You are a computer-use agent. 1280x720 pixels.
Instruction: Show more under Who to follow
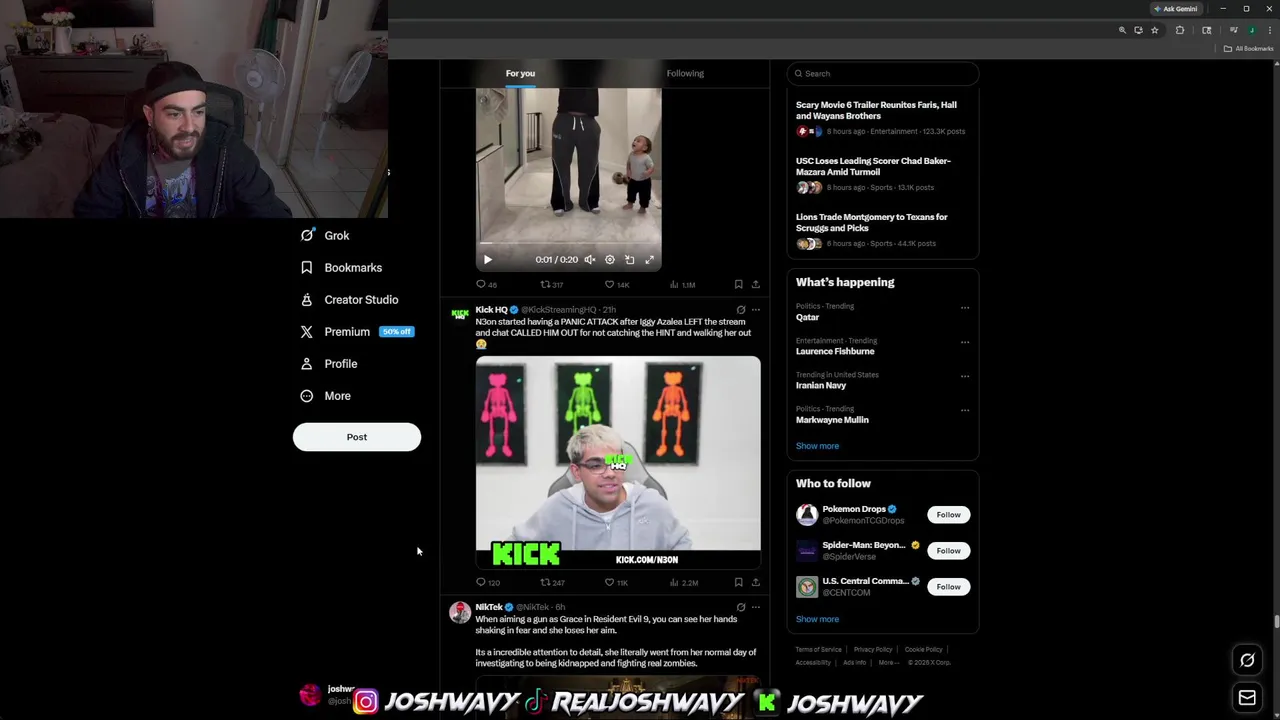pyautogui.click(x=817, y=619)
